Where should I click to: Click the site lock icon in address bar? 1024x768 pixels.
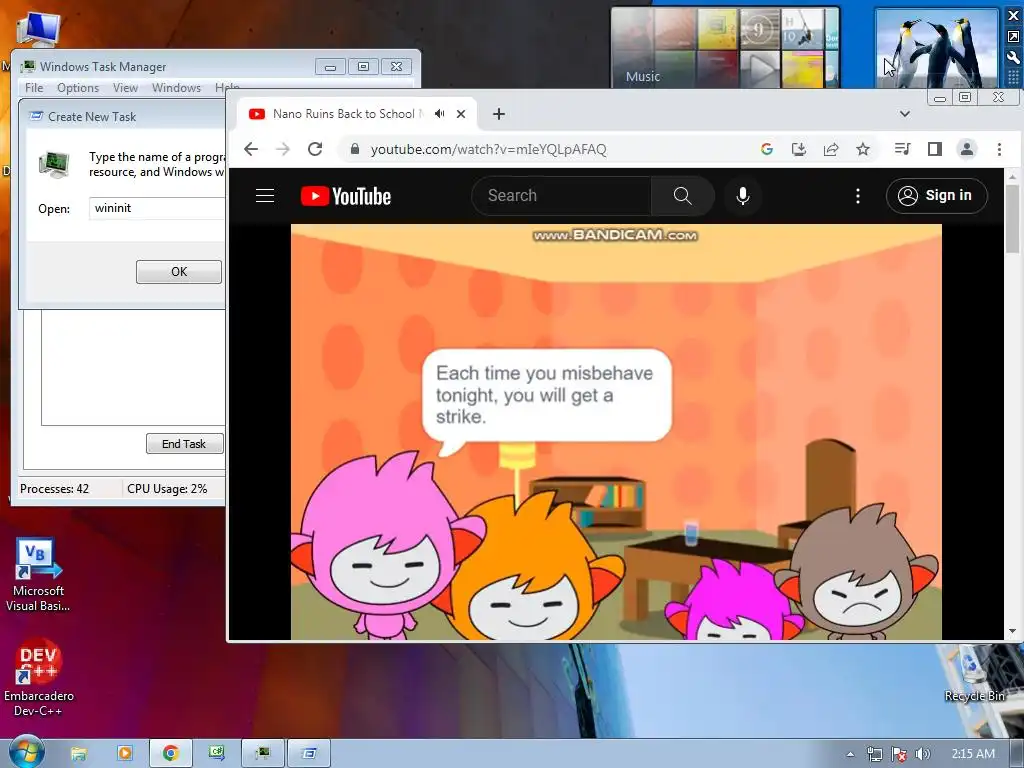coord(355,150)
